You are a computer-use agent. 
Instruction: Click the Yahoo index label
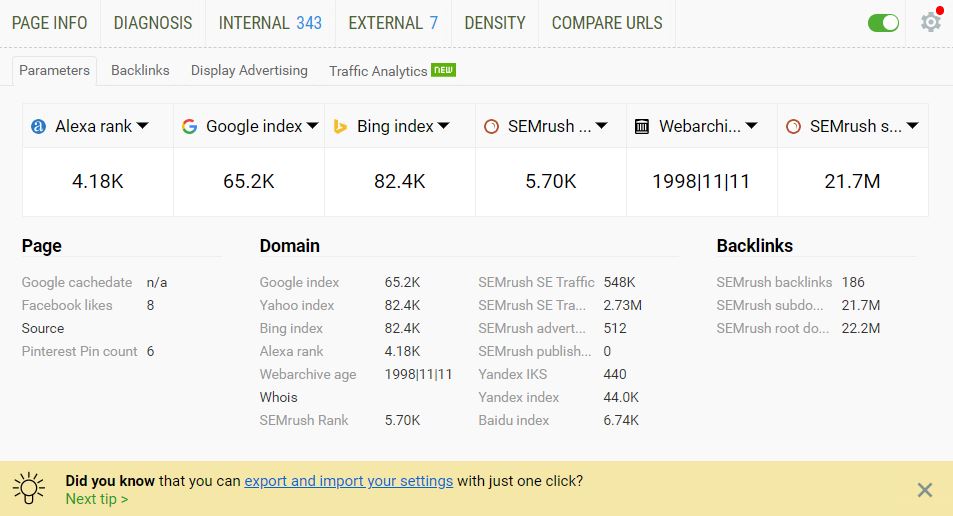coord(297,305)
